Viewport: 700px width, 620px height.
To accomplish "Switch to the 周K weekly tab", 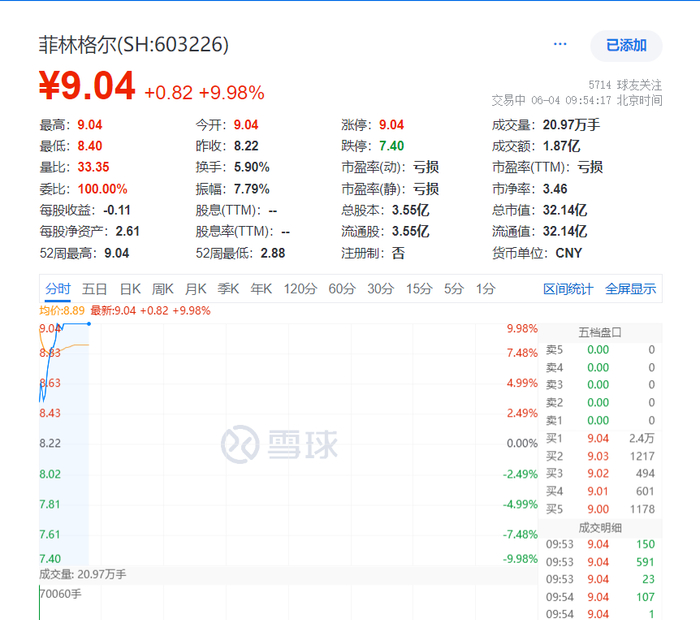I will point(162,289).
